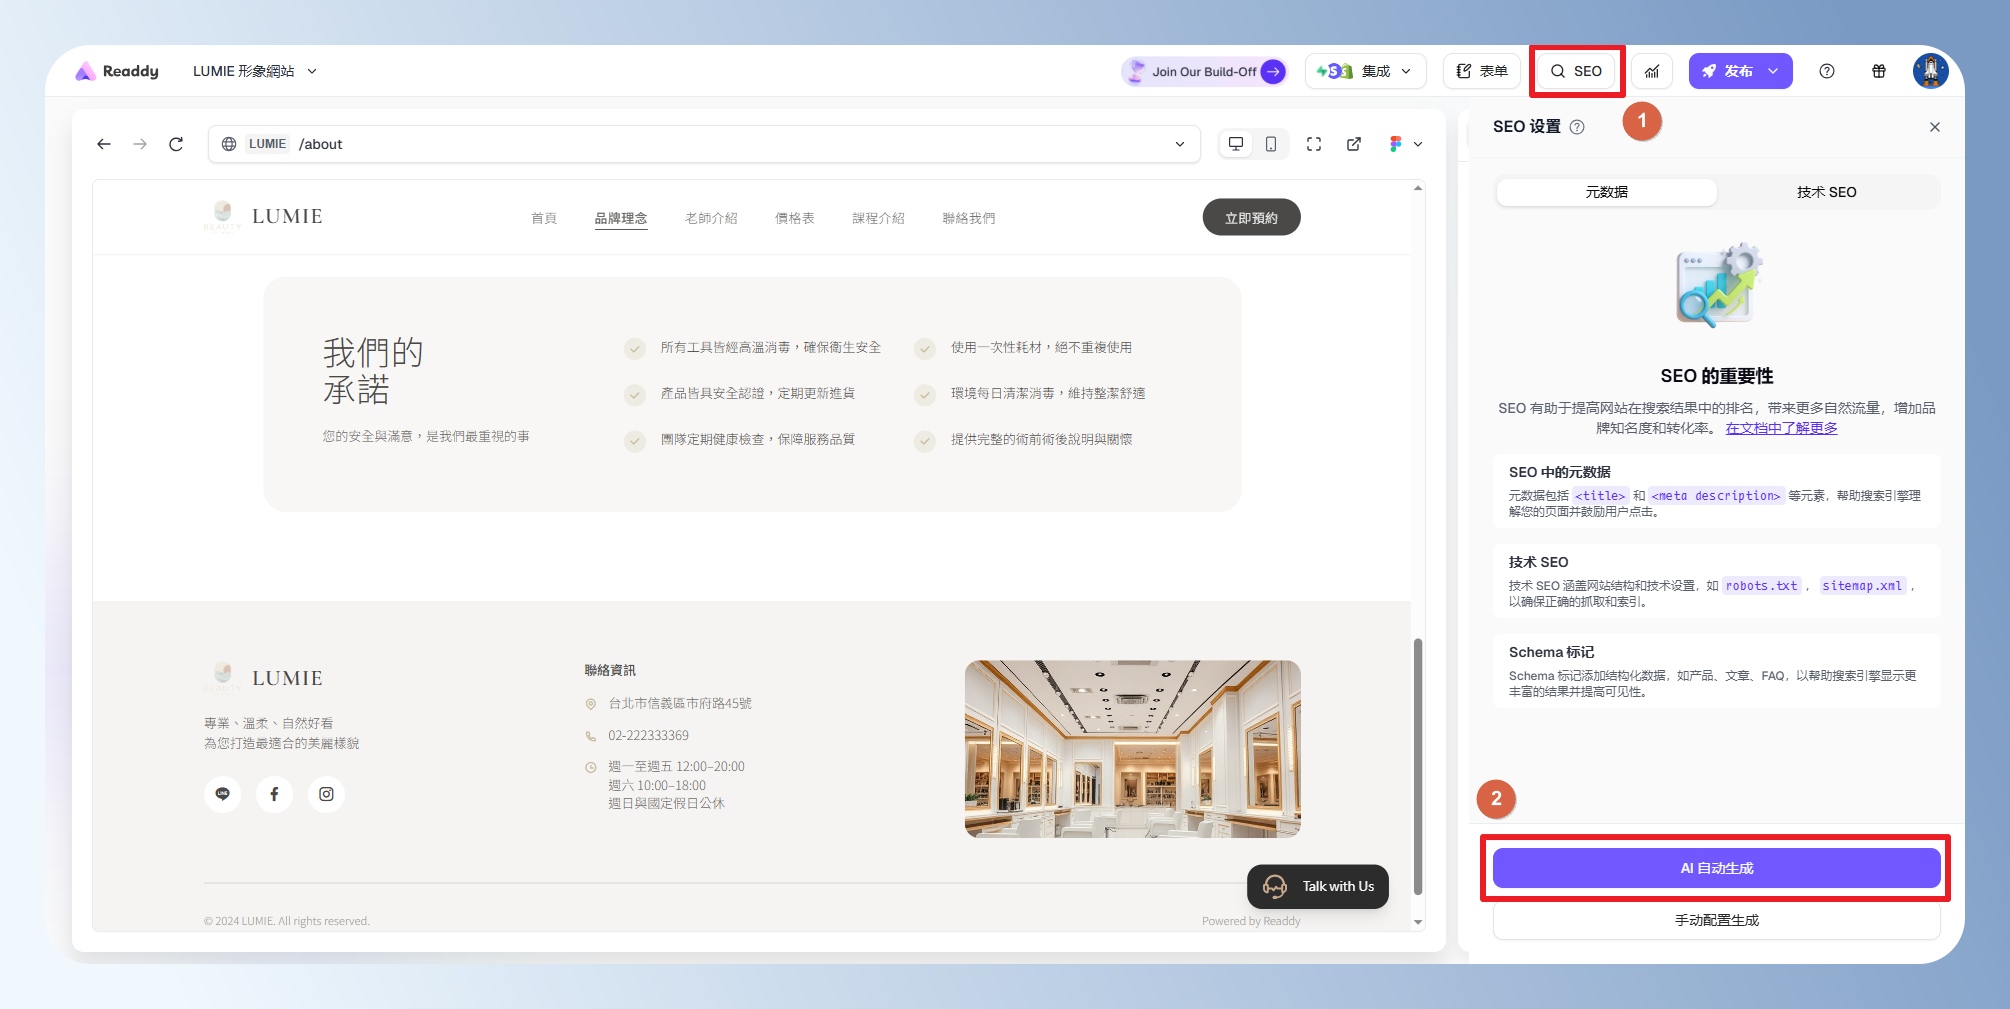This screenshot has height=1009, width=2010.
Task: Enter fullscreen preview mode
Action: (1314, 144)
